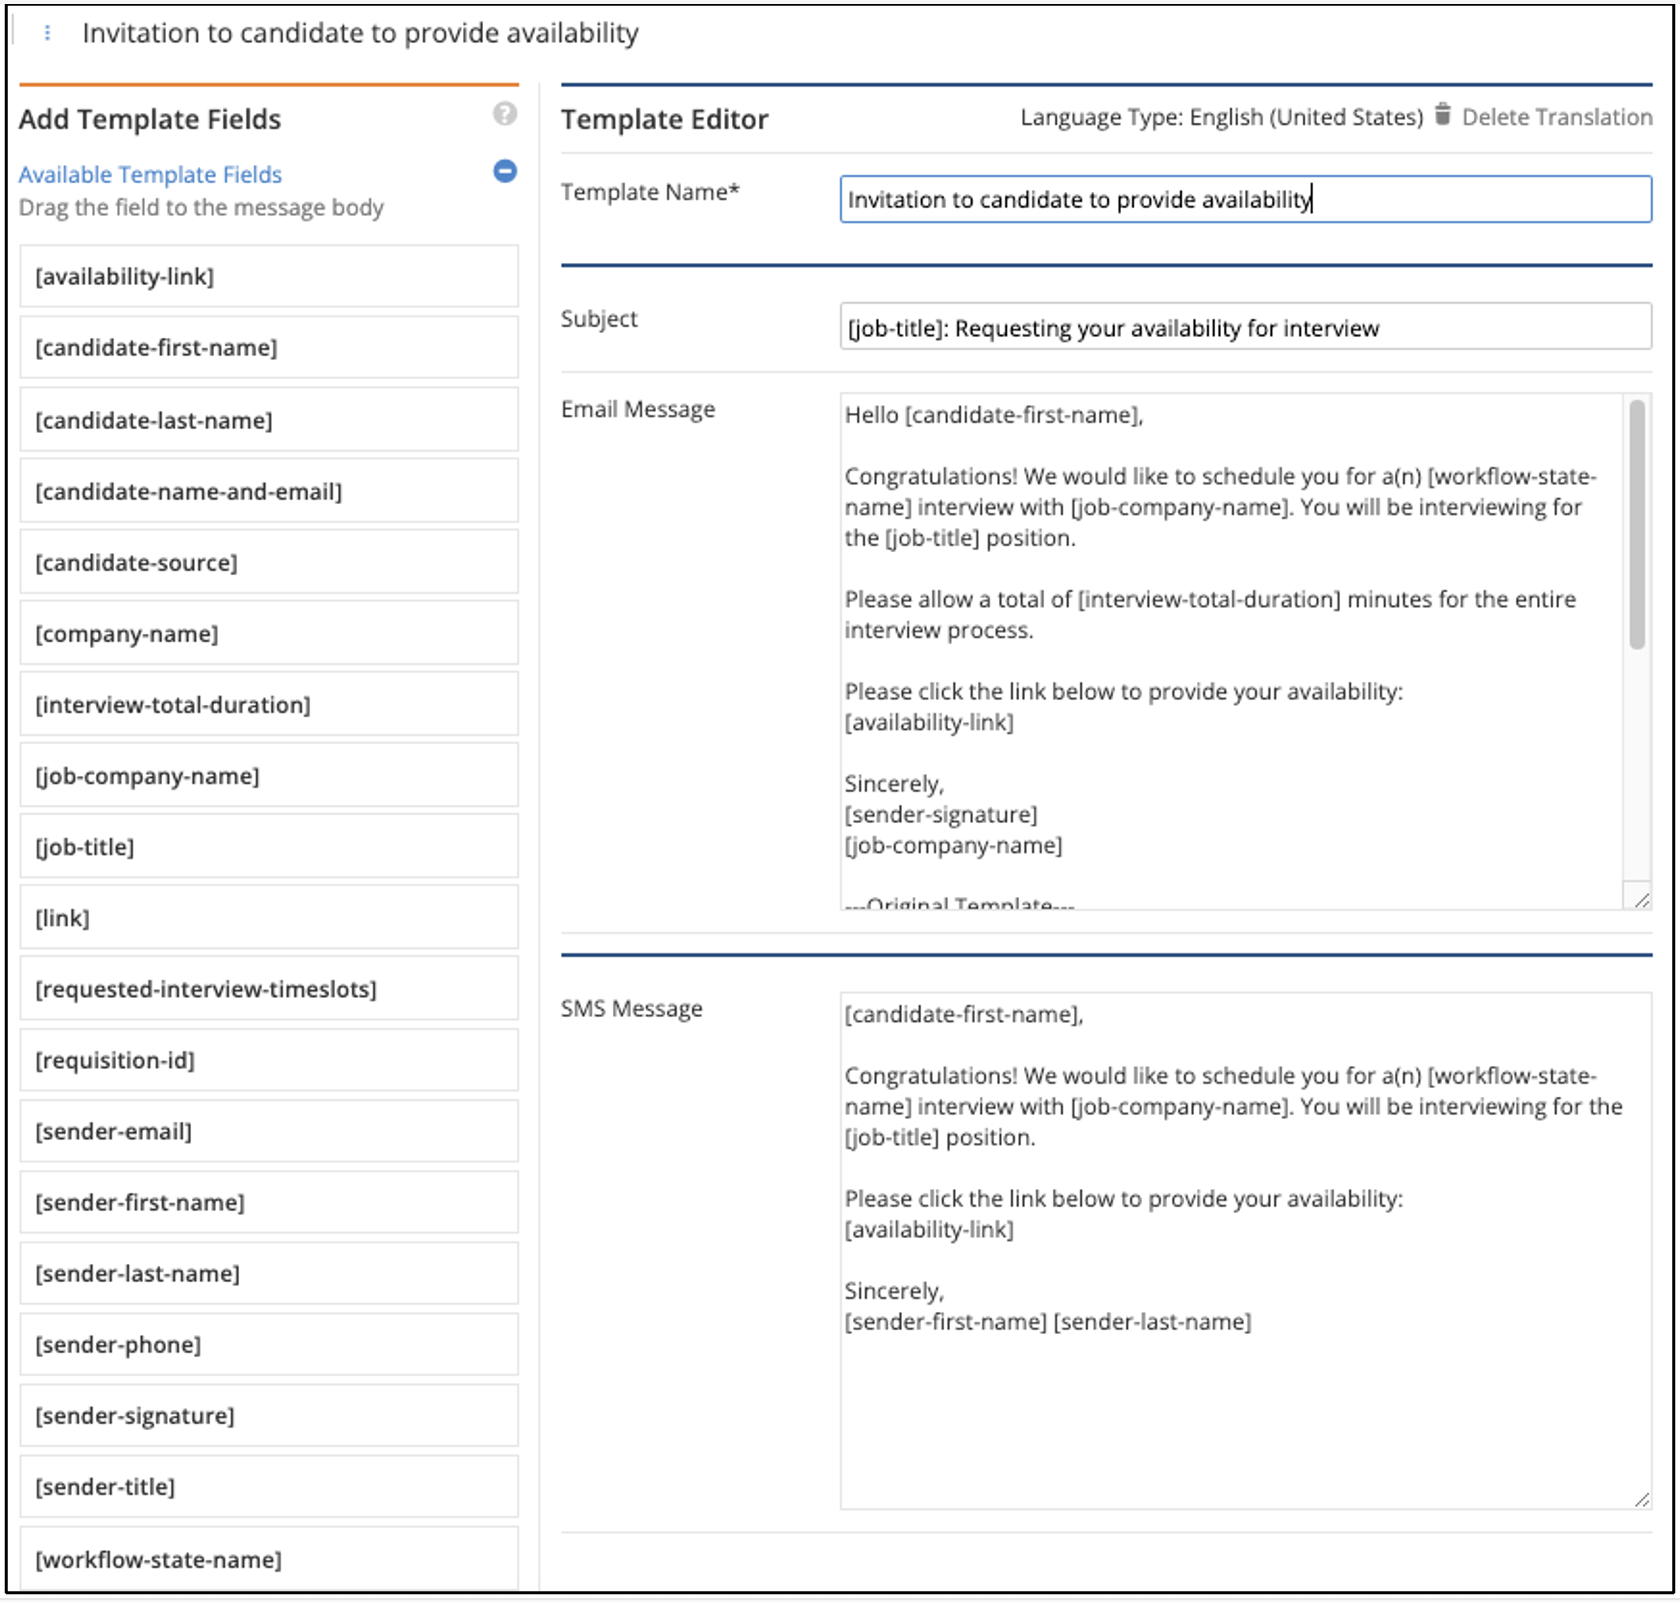The width and height of the screenshot is (1680, 1602).
Task: Select the [sender-title] field
Action: pos(269,1486)
